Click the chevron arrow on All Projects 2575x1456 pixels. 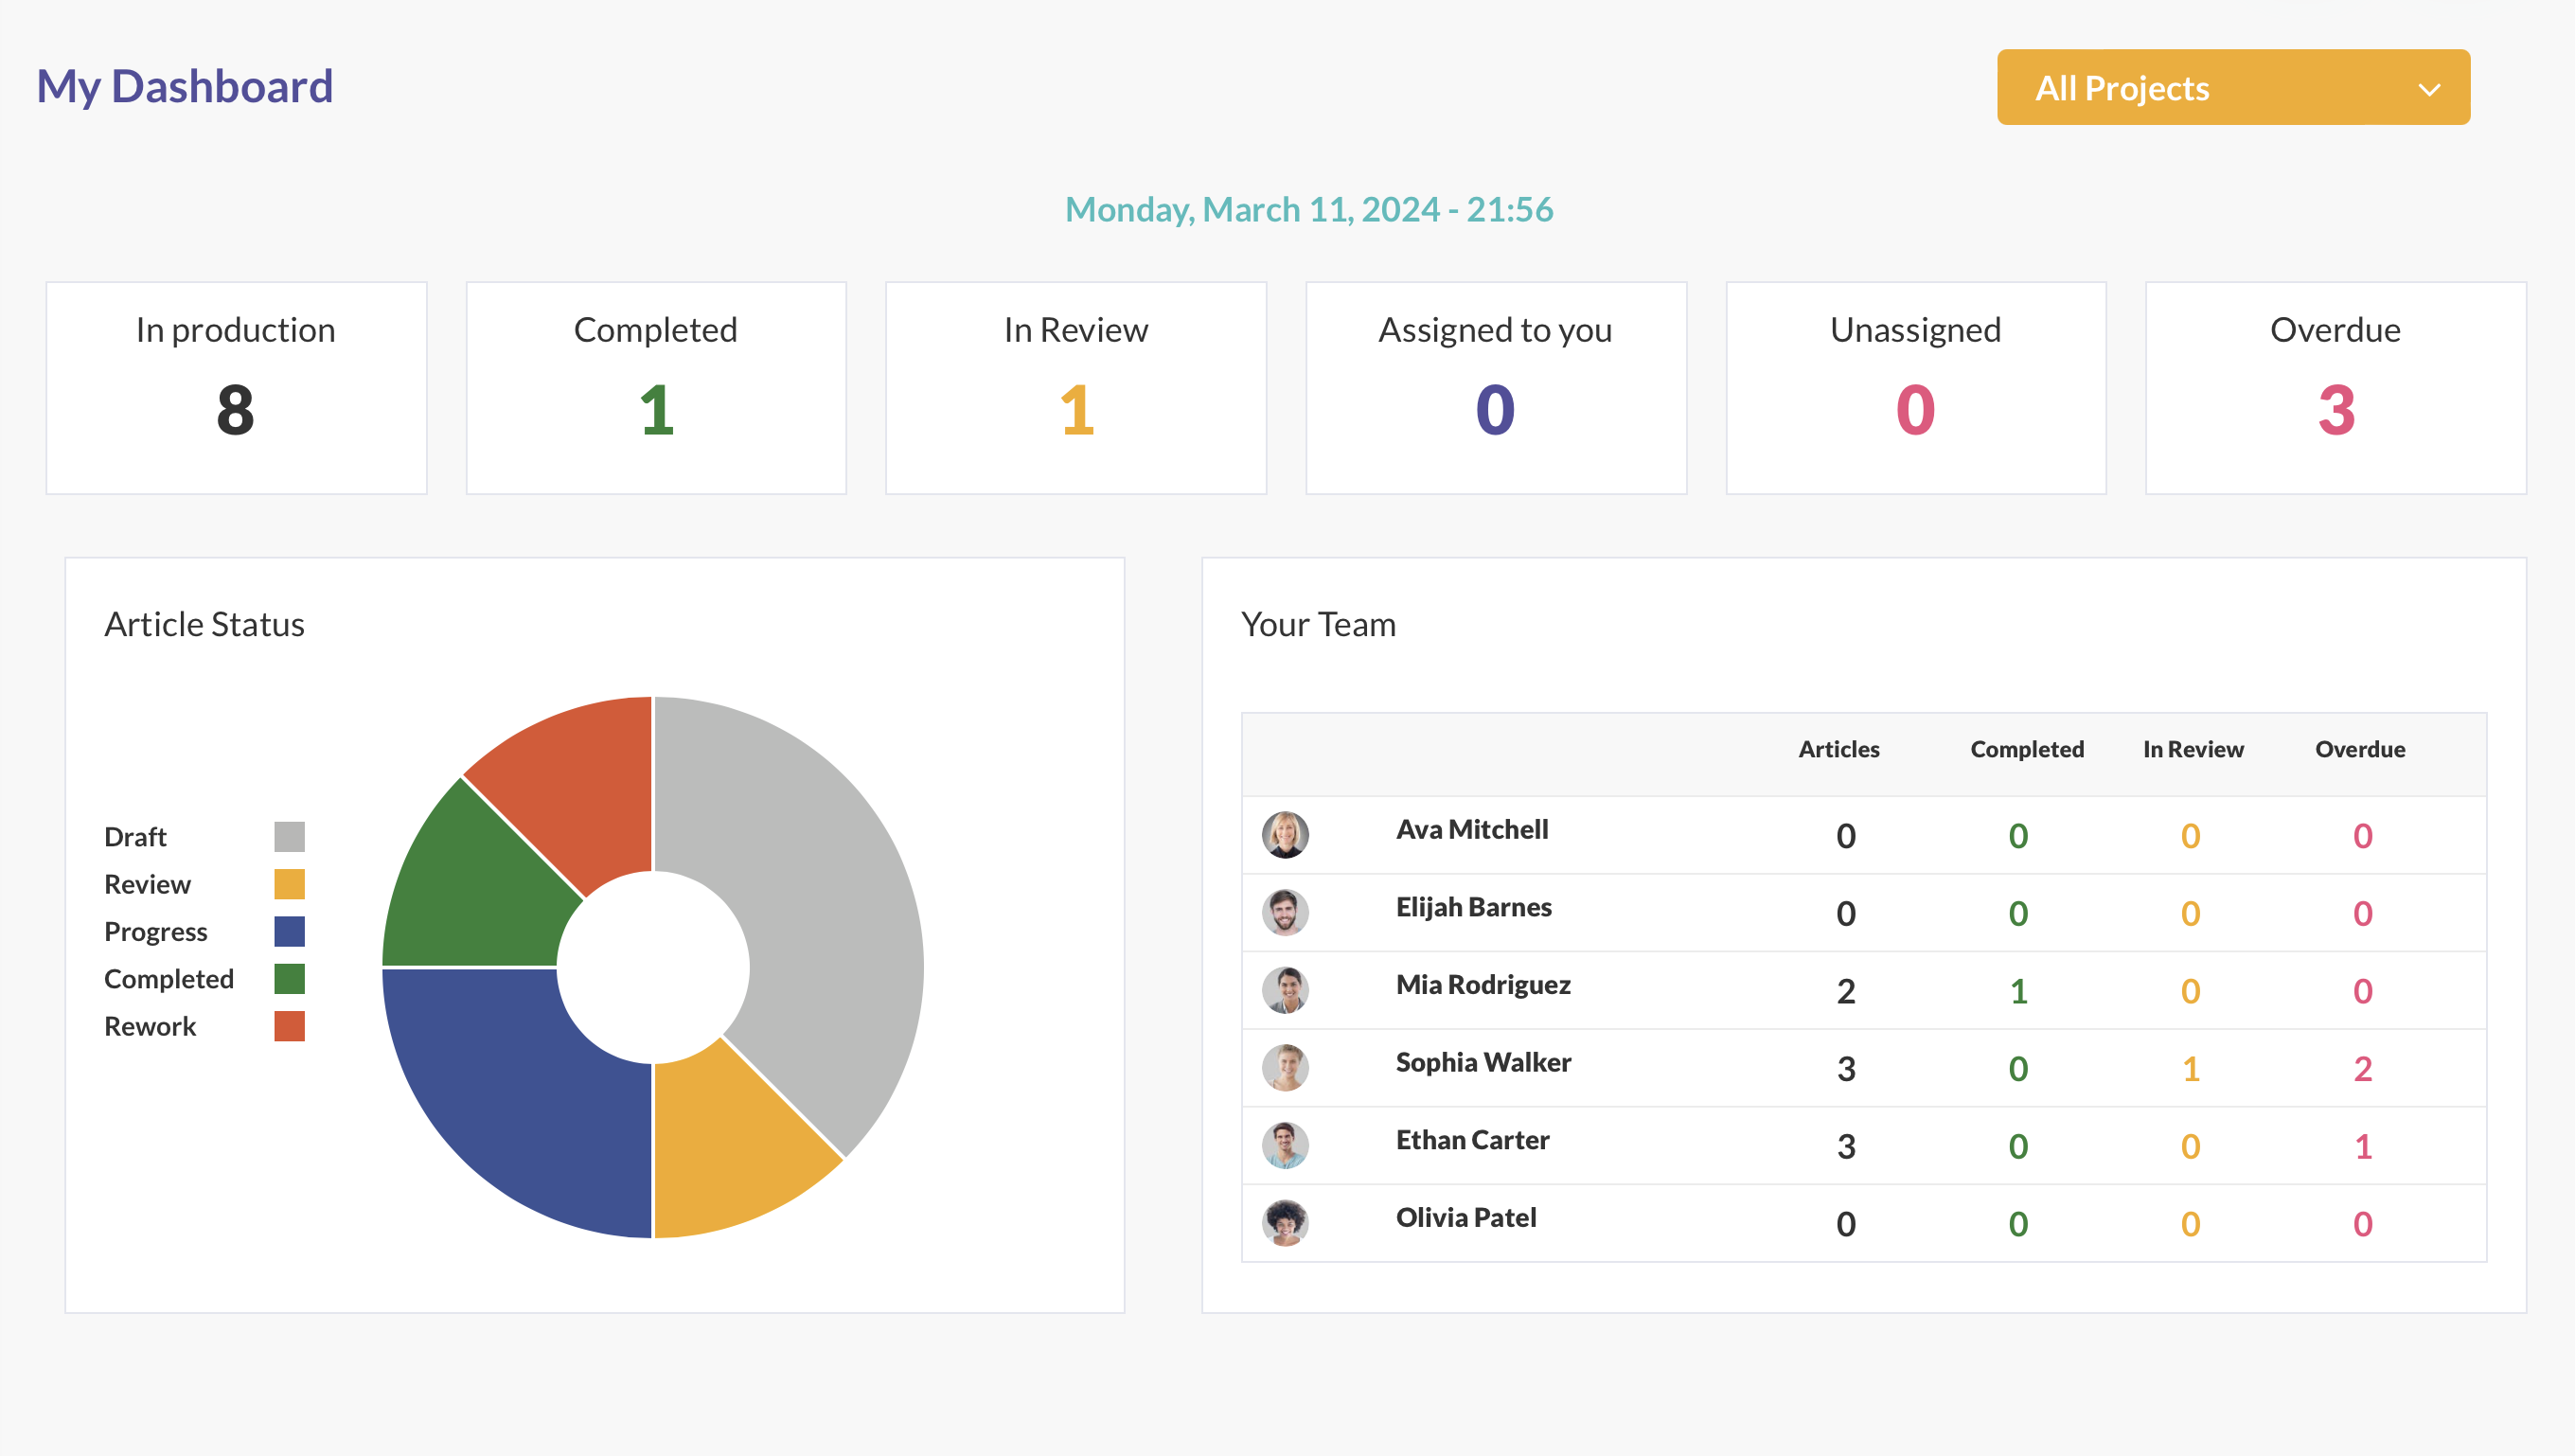point(2429,90)
